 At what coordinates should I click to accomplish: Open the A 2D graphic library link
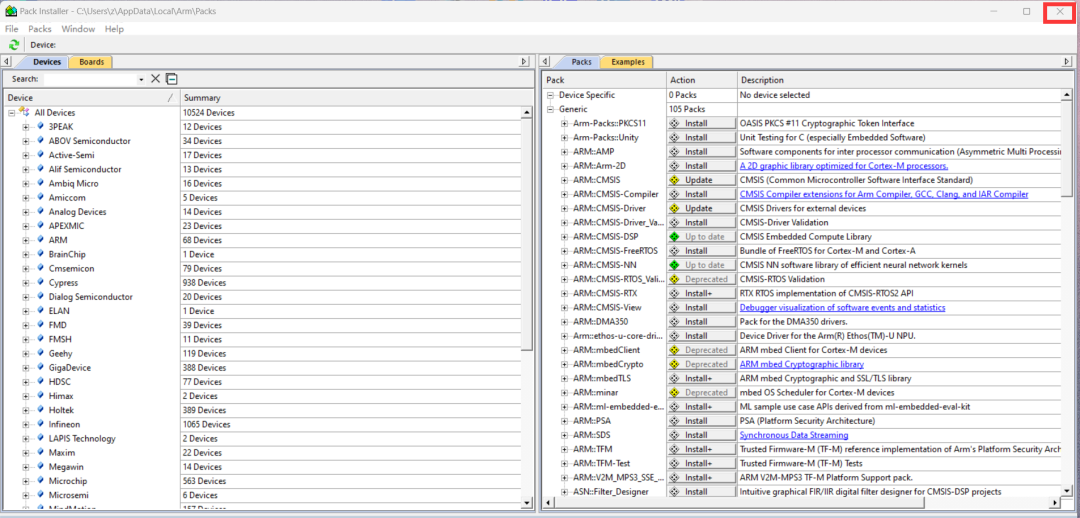pyautogui.click(x=844, y=166)
